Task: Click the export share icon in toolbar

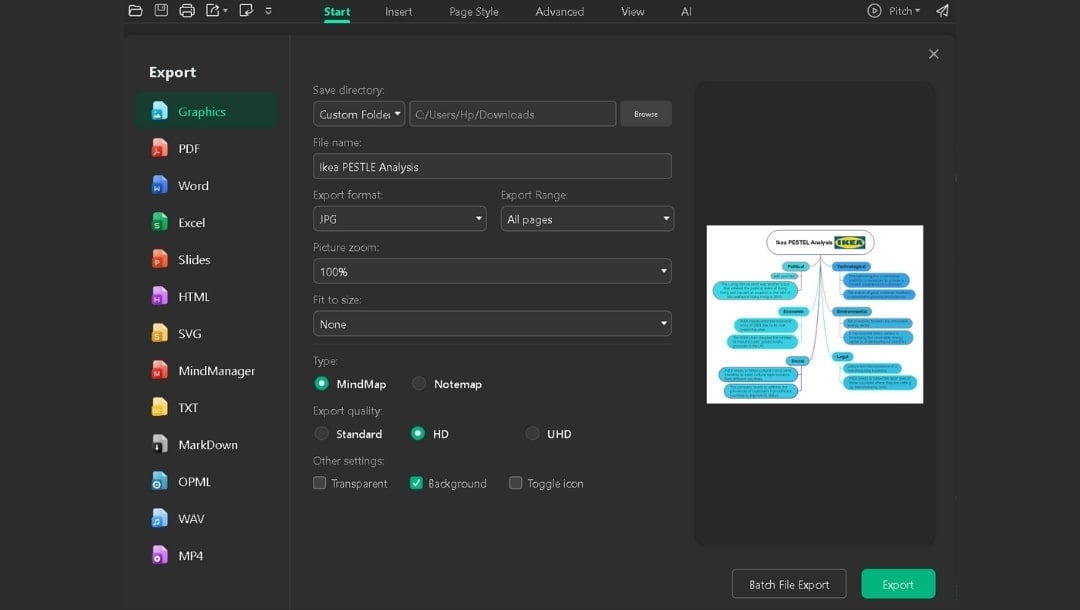Action: point(213,10)
